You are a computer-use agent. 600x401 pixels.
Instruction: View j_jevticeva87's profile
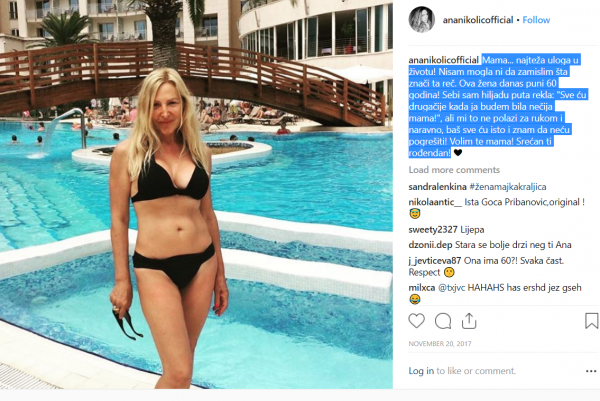[435, 261]
